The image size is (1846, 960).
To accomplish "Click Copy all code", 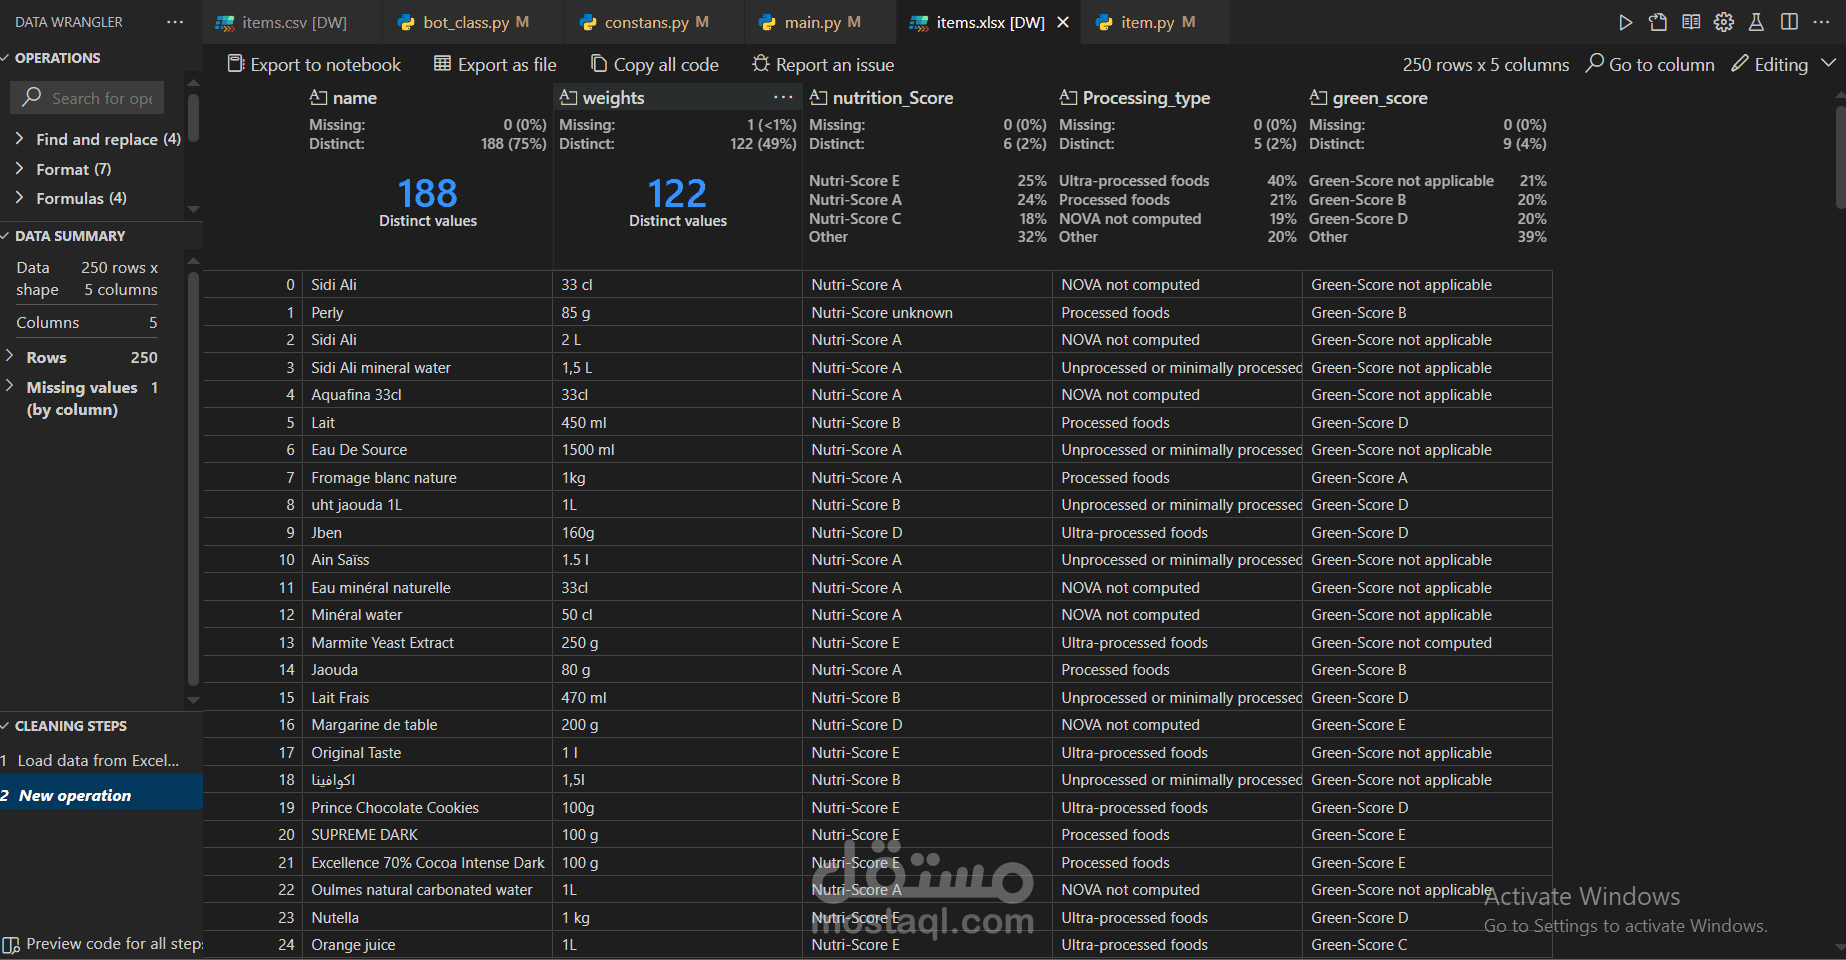I will (x=655, y=64).
